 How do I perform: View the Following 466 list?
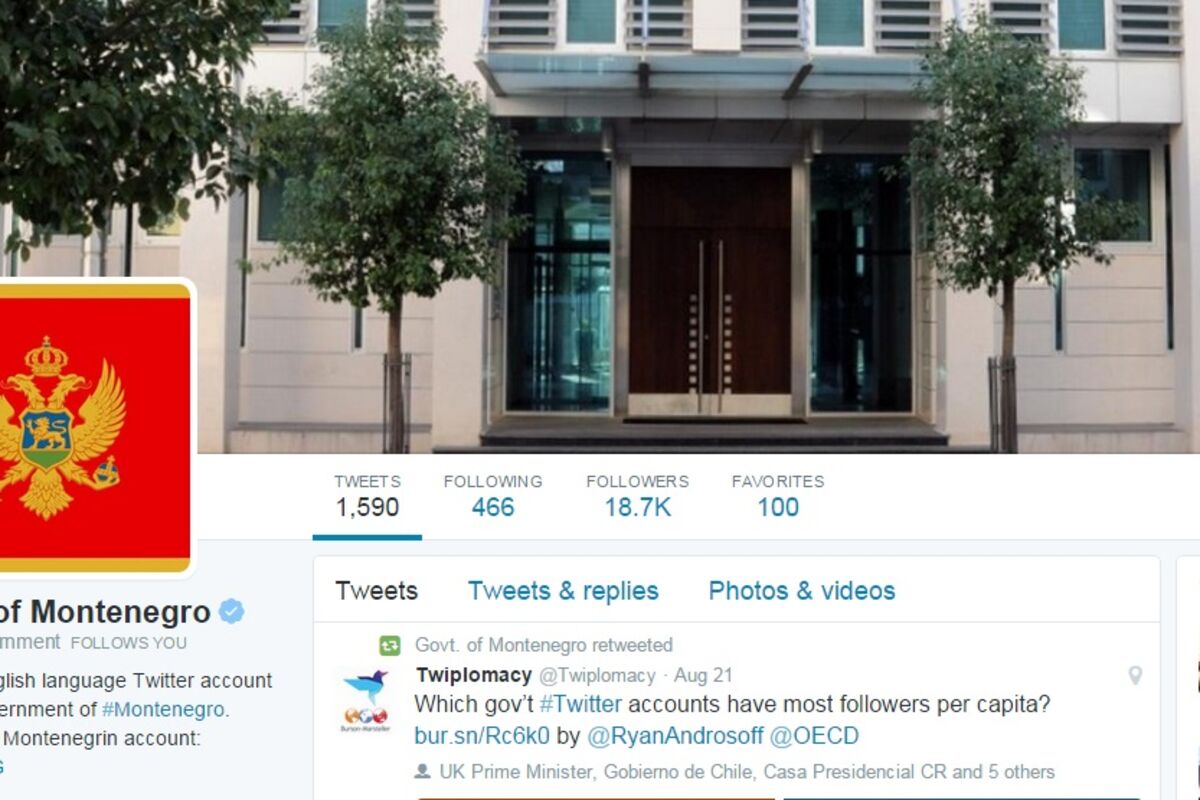pos(493,496)
